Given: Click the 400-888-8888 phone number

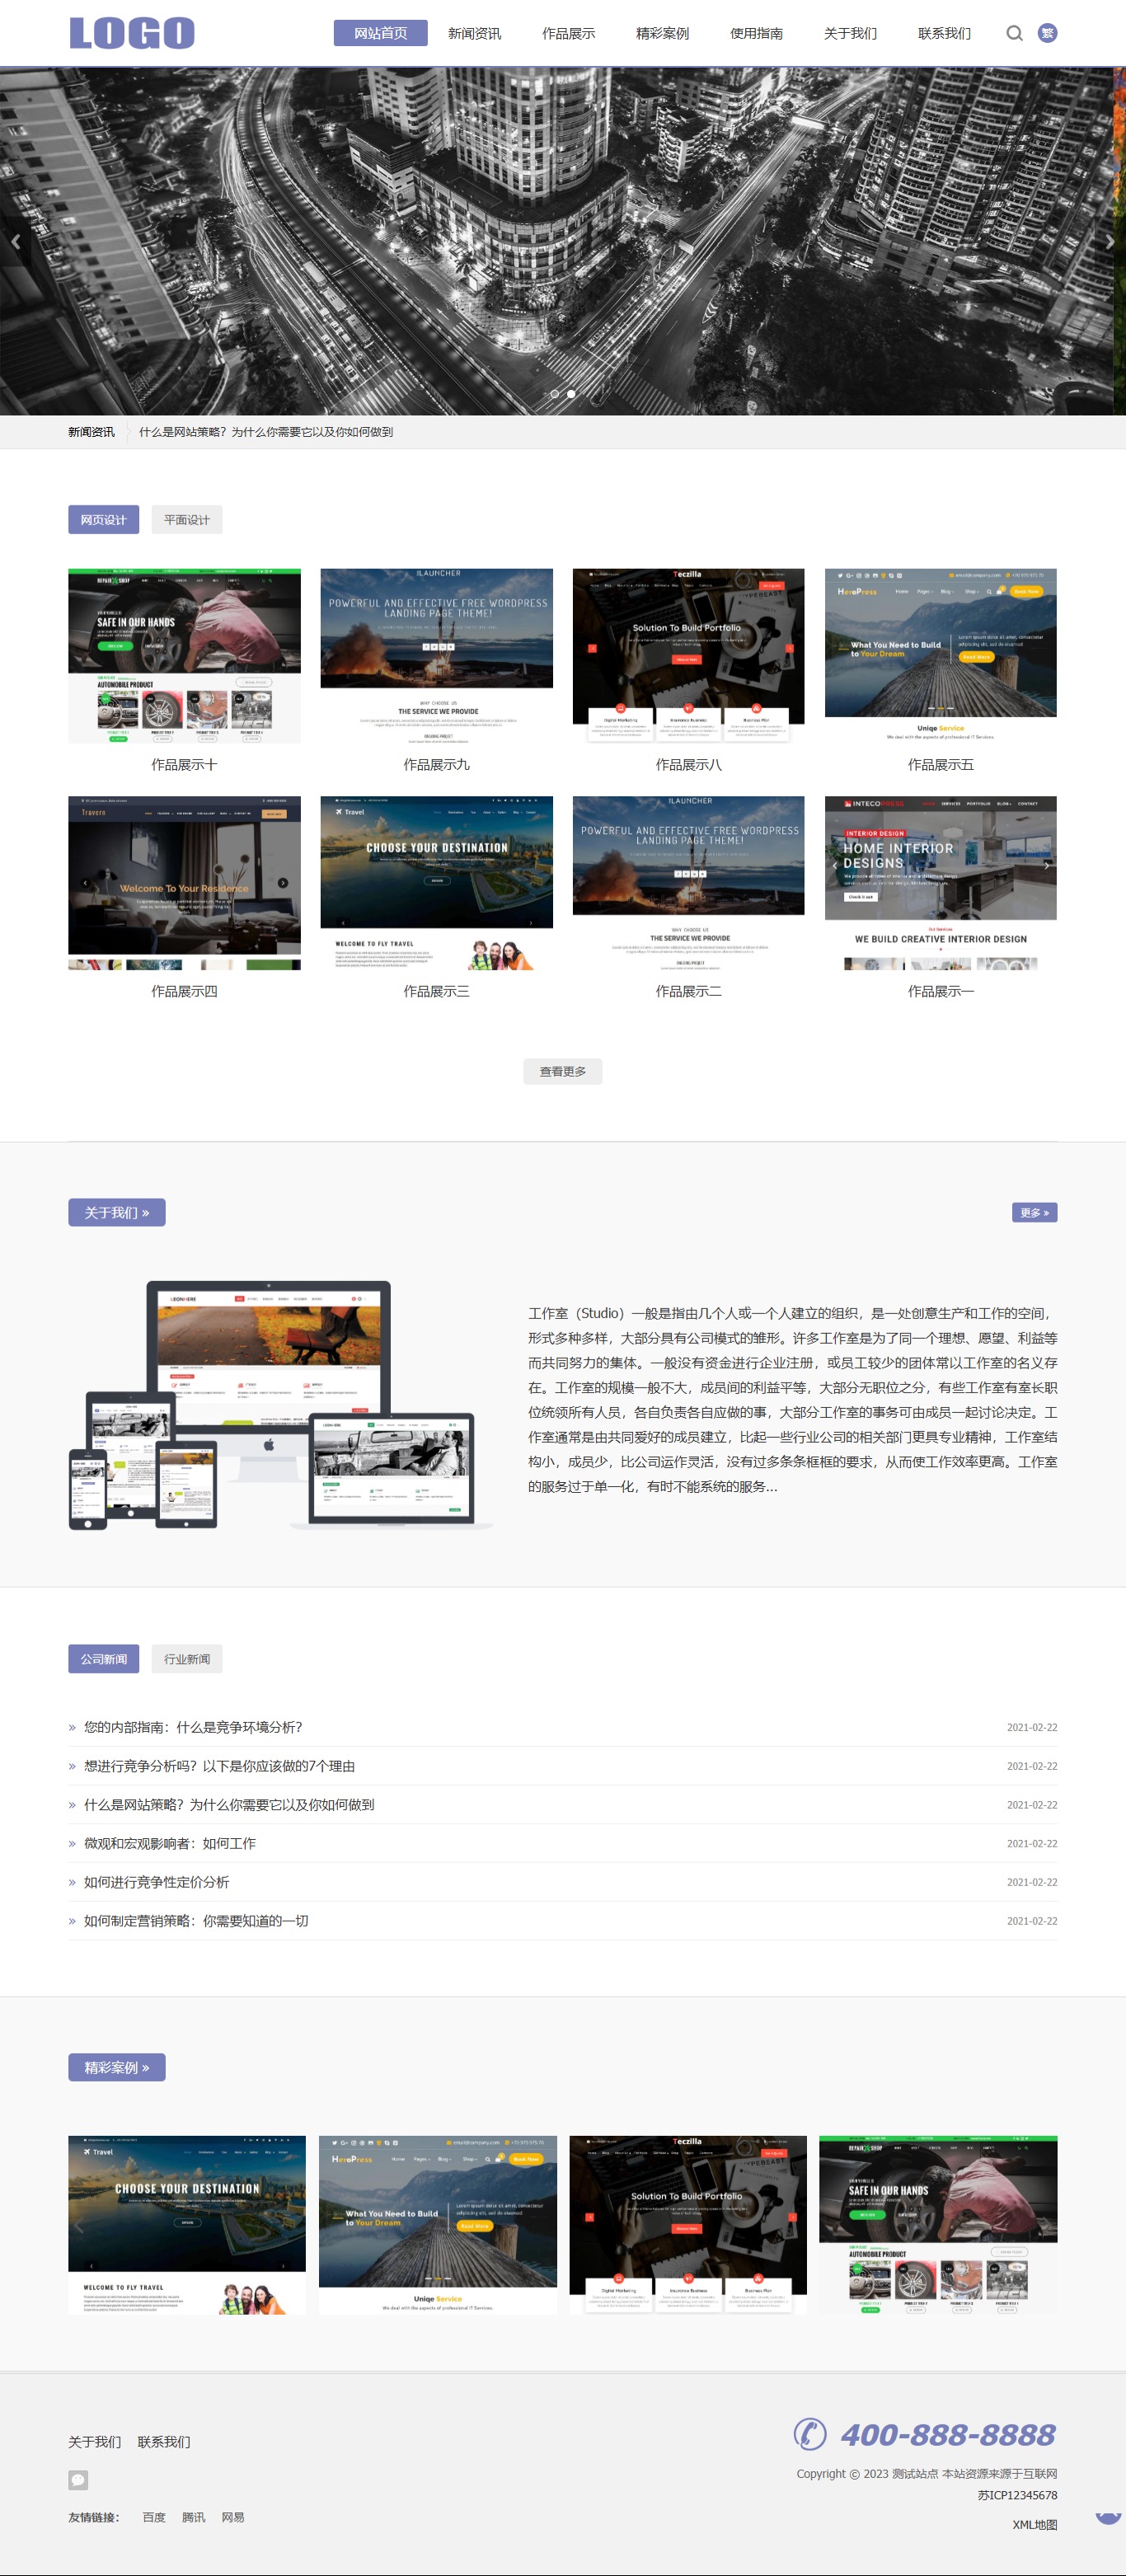Looking at the screenshot, I should [x=947, y=2434].
